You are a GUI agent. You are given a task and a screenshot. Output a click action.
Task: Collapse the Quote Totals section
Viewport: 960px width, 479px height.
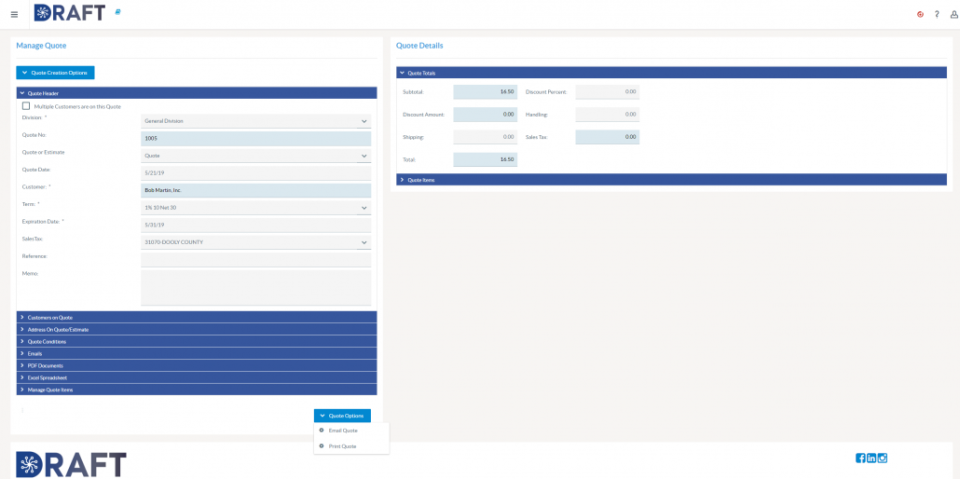pyautogui.click(x=672, y=73)
